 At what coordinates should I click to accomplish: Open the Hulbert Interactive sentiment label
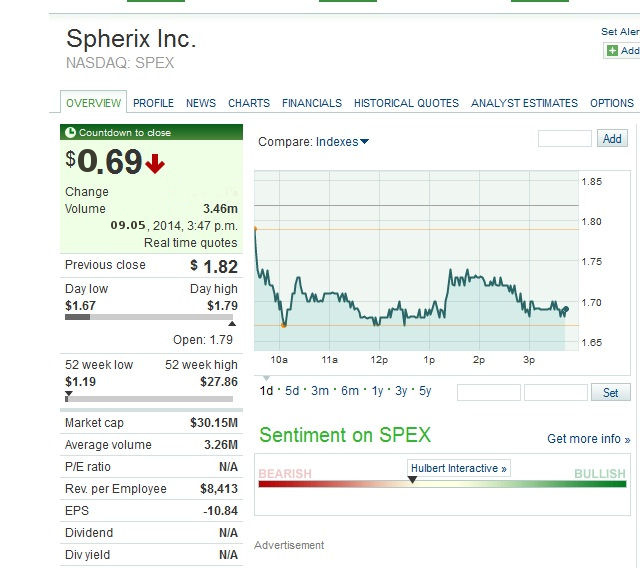[459, 468]
